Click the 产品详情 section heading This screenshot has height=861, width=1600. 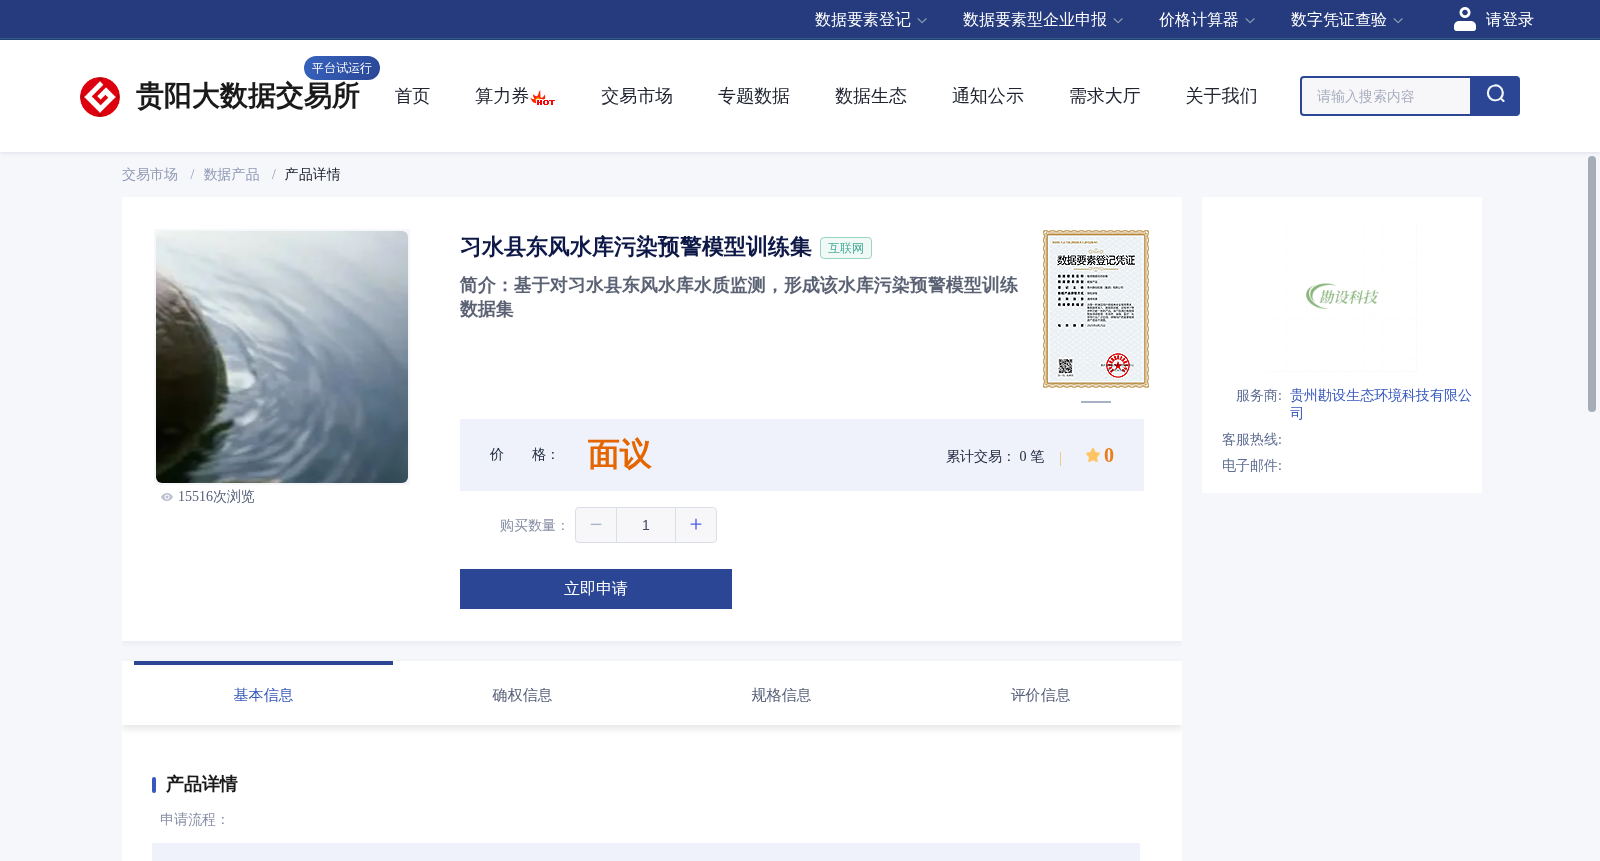click(x=201, y=784)
